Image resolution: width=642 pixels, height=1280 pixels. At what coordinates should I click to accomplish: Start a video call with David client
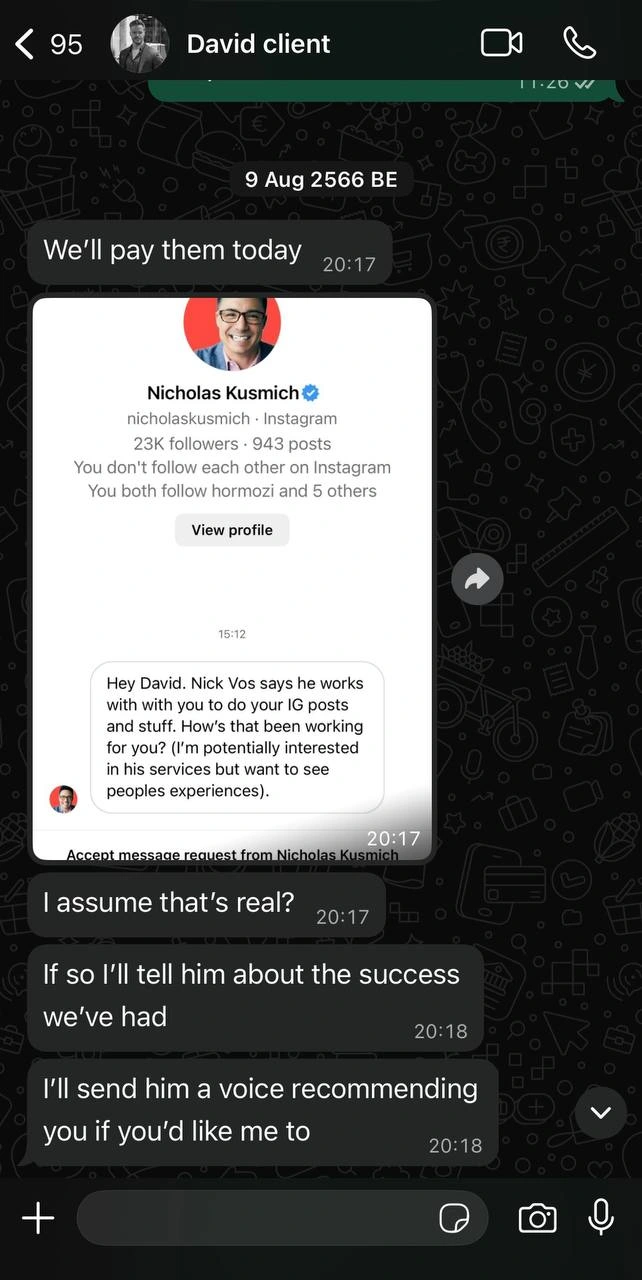pos(502,43)
